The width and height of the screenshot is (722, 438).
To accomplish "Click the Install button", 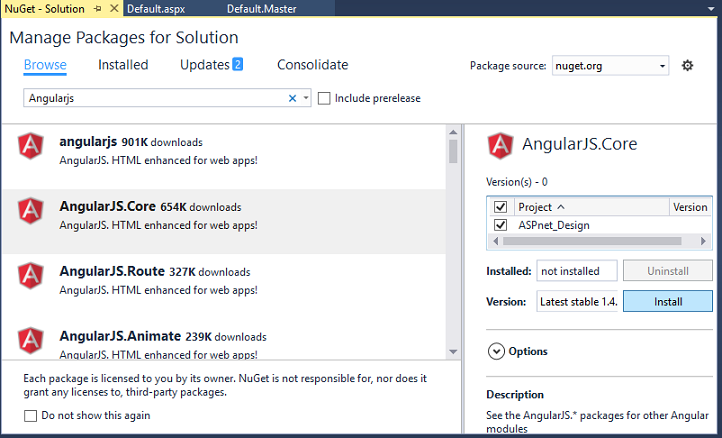I will tap(668, 301).
